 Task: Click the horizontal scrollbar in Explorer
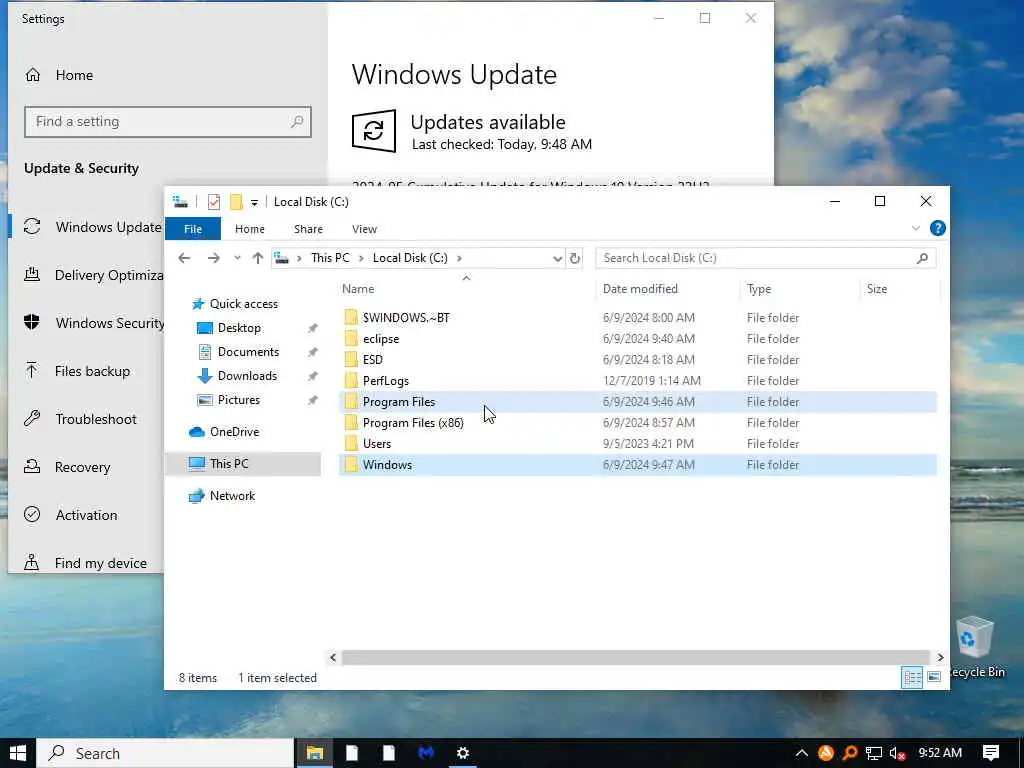[635, 657]
